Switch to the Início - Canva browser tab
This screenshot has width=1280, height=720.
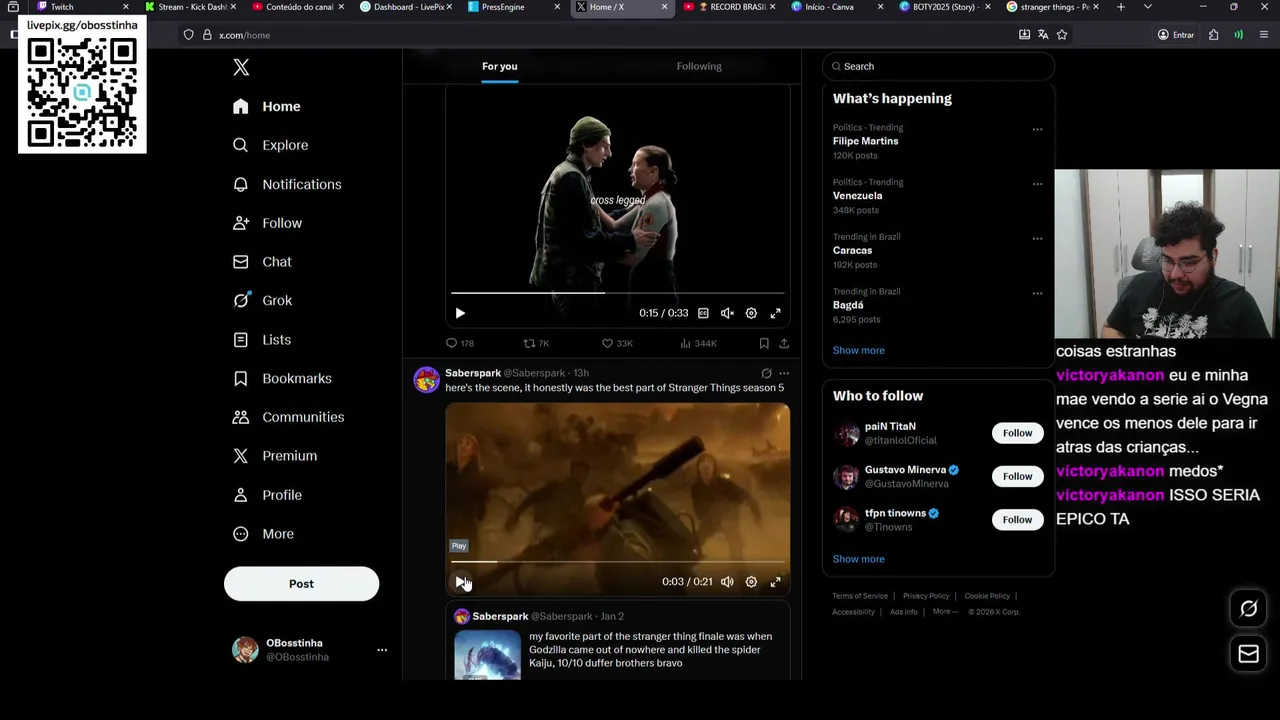tap(836, 7)
